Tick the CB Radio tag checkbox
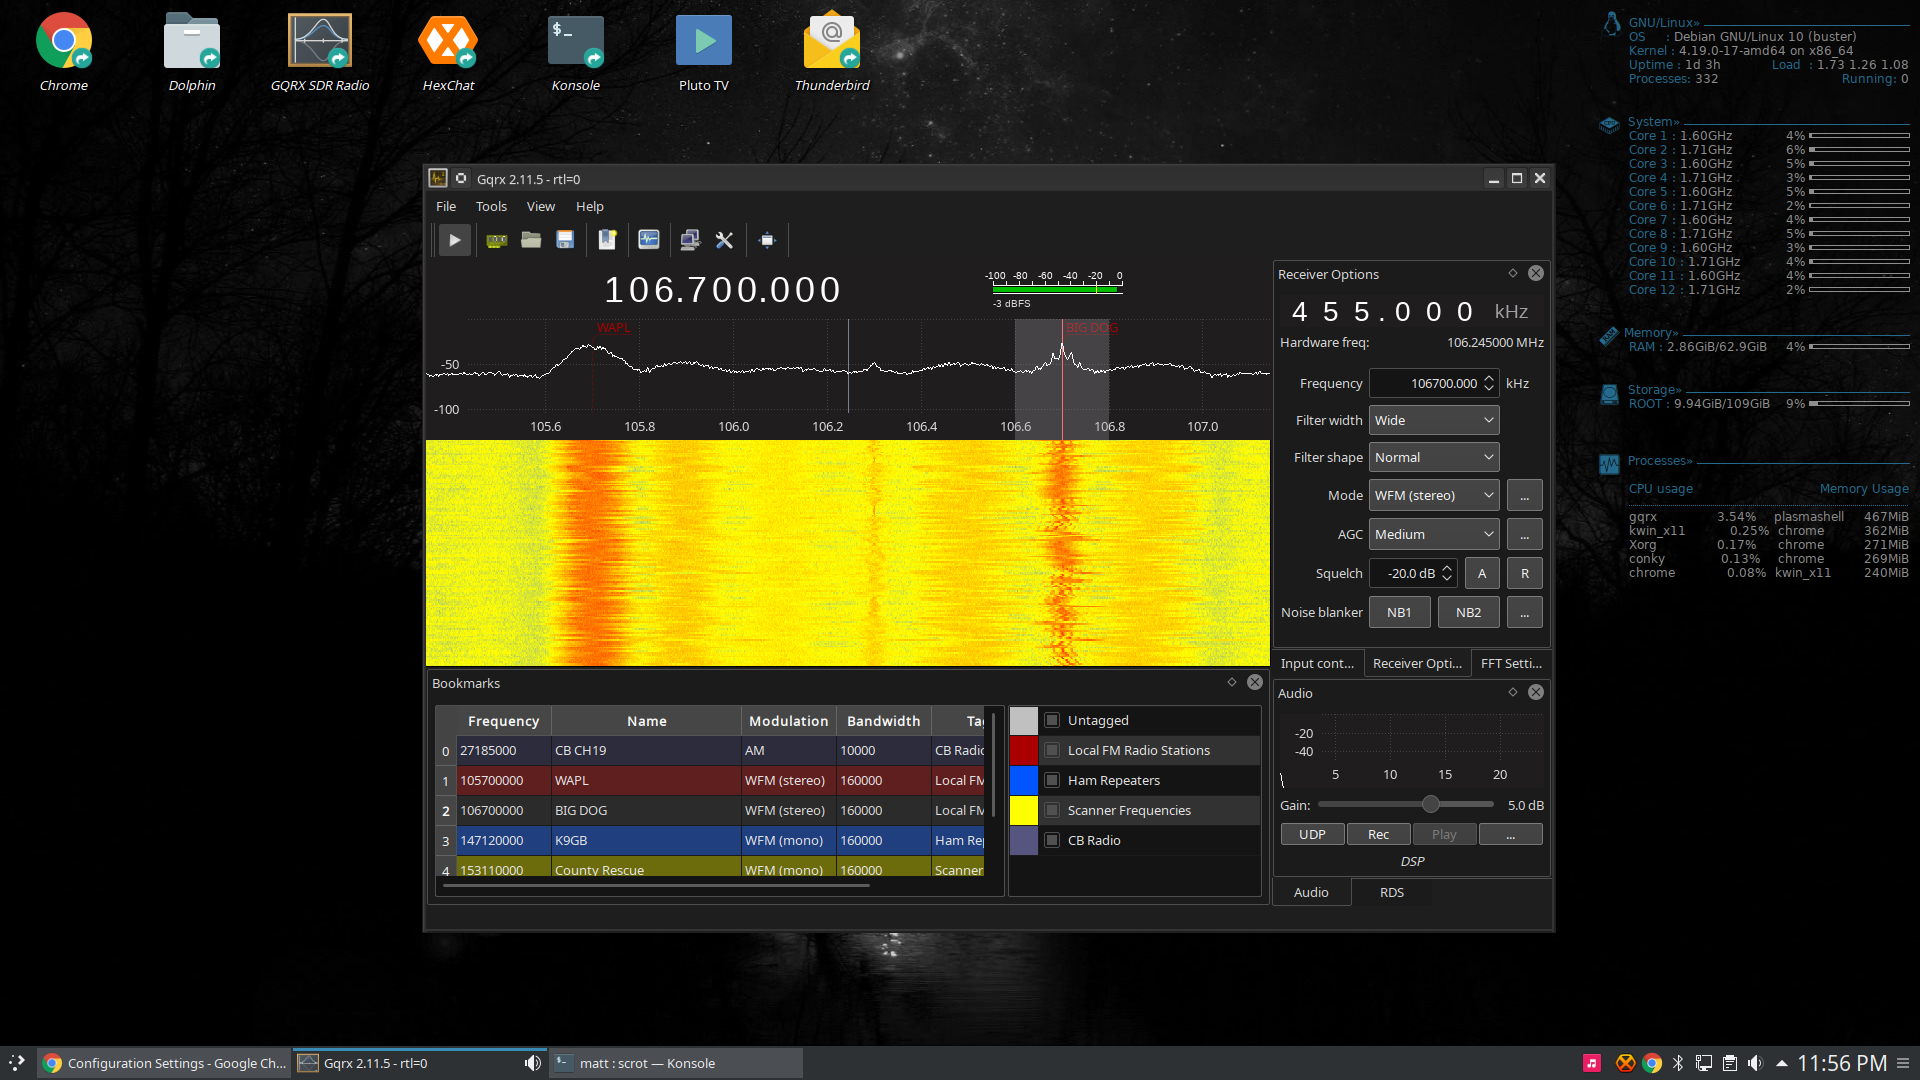Image resolution: width=1920 pixels, height=1080 pixels. 1052,841
